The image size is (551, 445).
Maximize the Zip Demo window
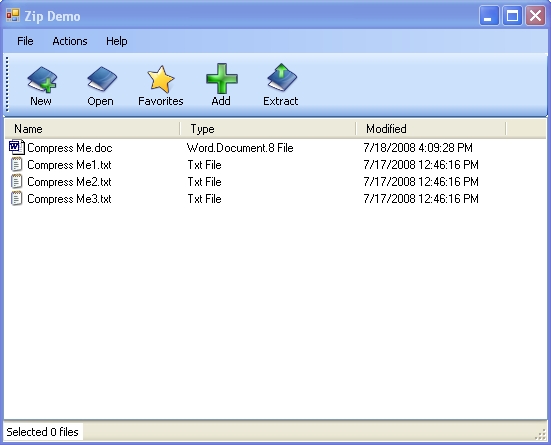coord(512,15)
